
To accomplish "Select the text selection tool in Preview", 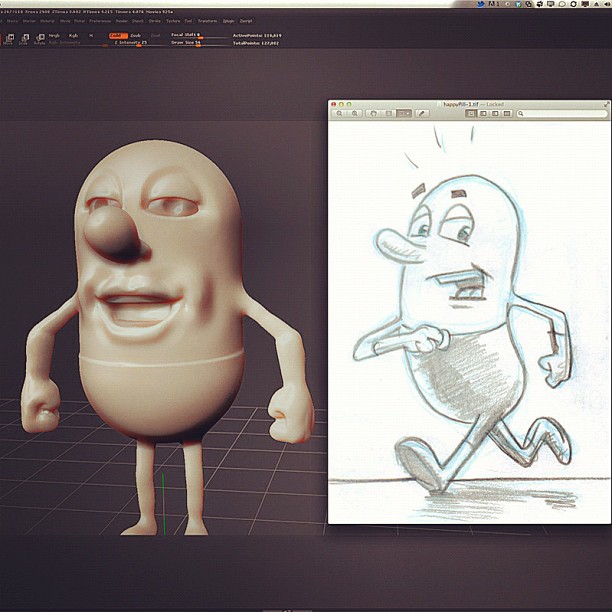I will pos(388,113).
